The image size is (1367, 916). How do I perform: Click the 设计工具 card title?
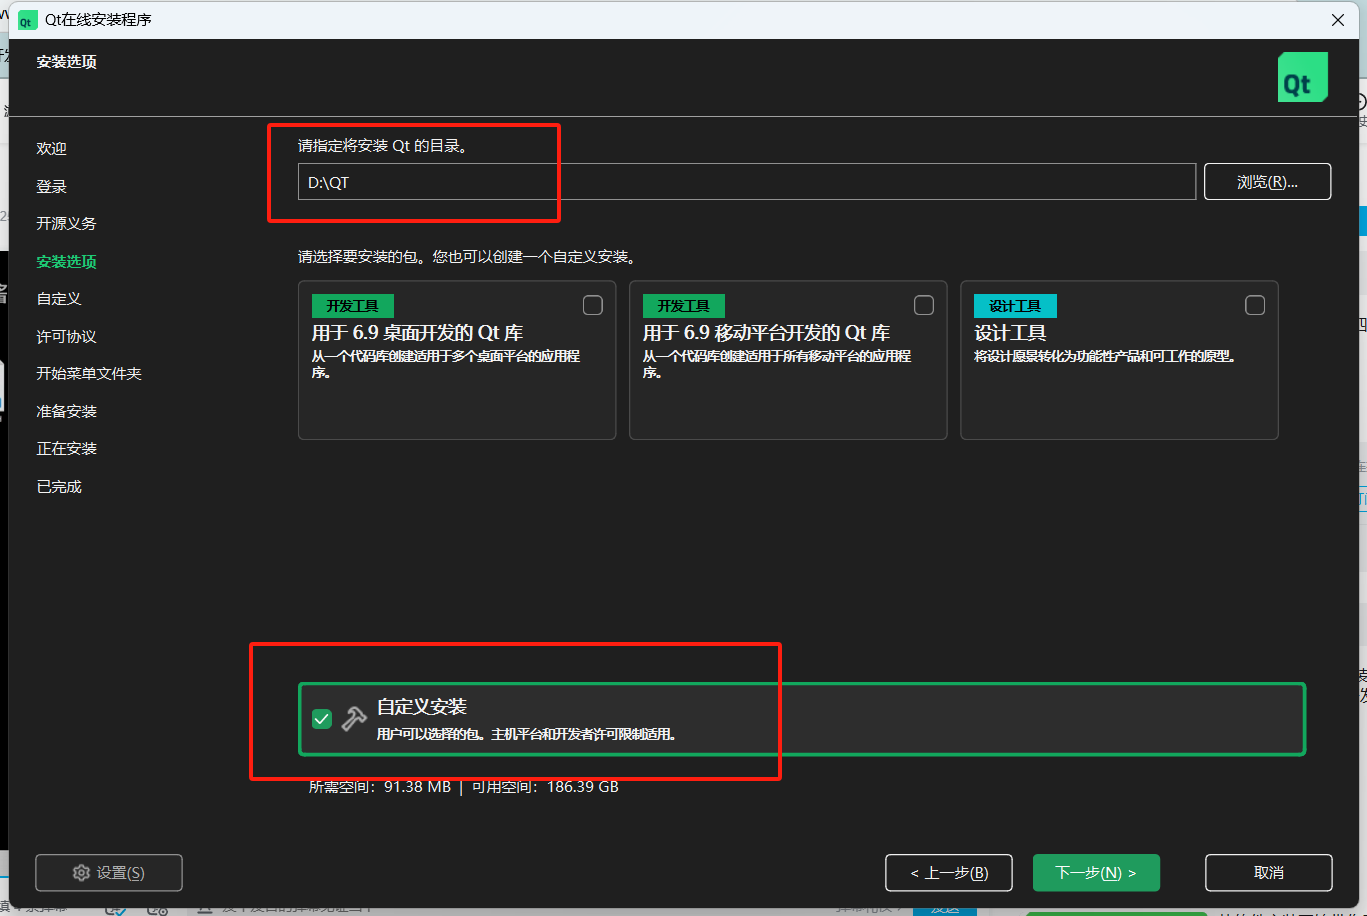1010,333
